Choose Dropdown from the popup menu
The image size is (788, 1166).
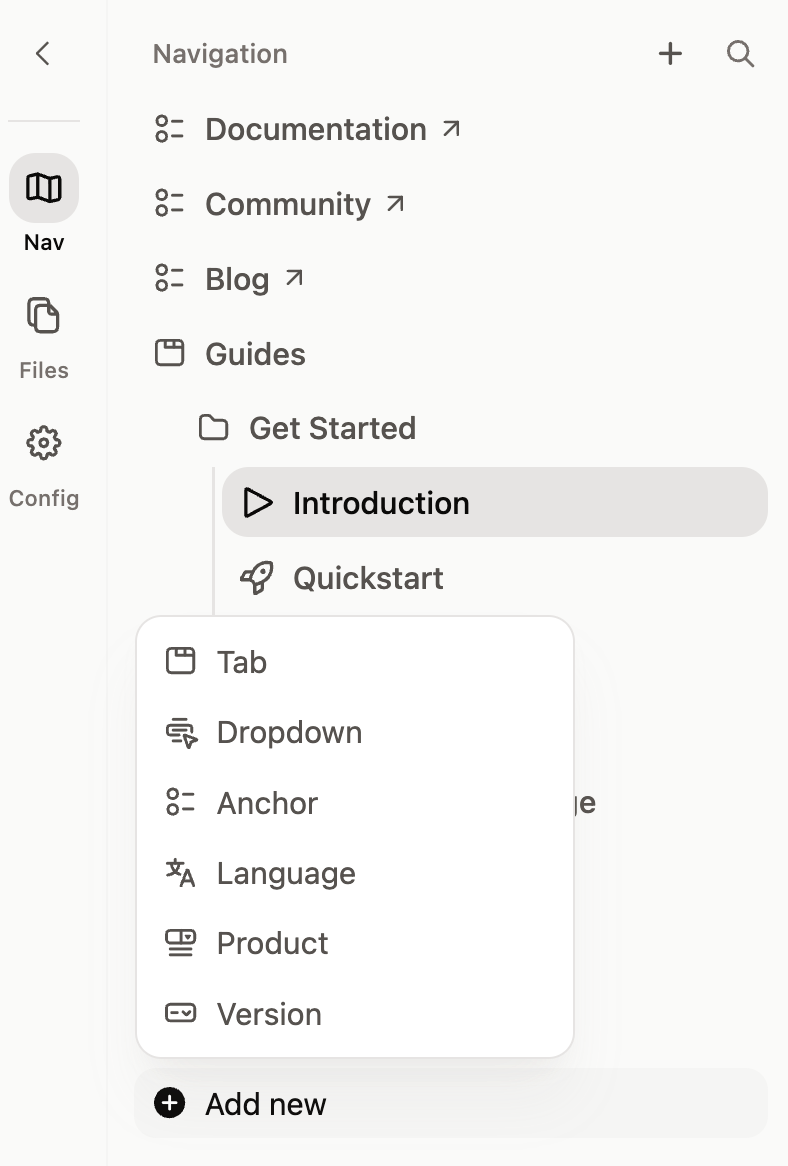pos(289,732)
